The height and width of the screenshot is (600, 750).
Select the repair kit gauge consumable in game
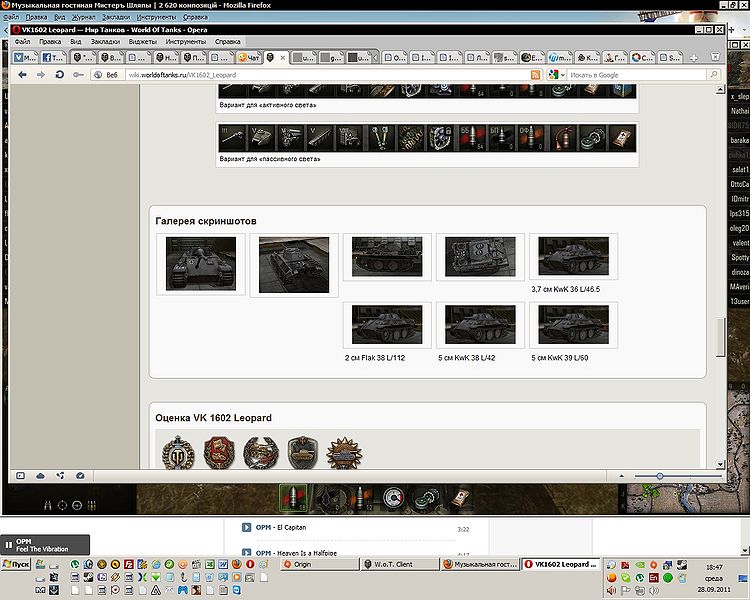tap(393, 498)
